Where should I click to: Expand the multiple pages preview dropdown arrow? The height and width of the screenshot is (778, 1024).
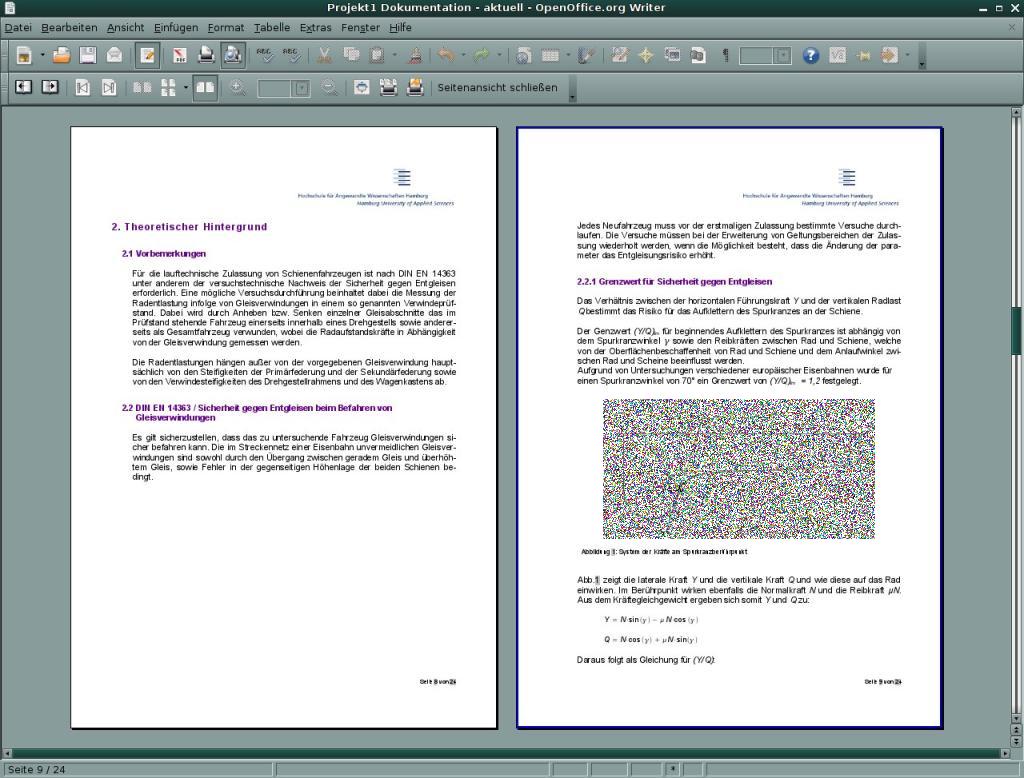[x=185, y=88]
